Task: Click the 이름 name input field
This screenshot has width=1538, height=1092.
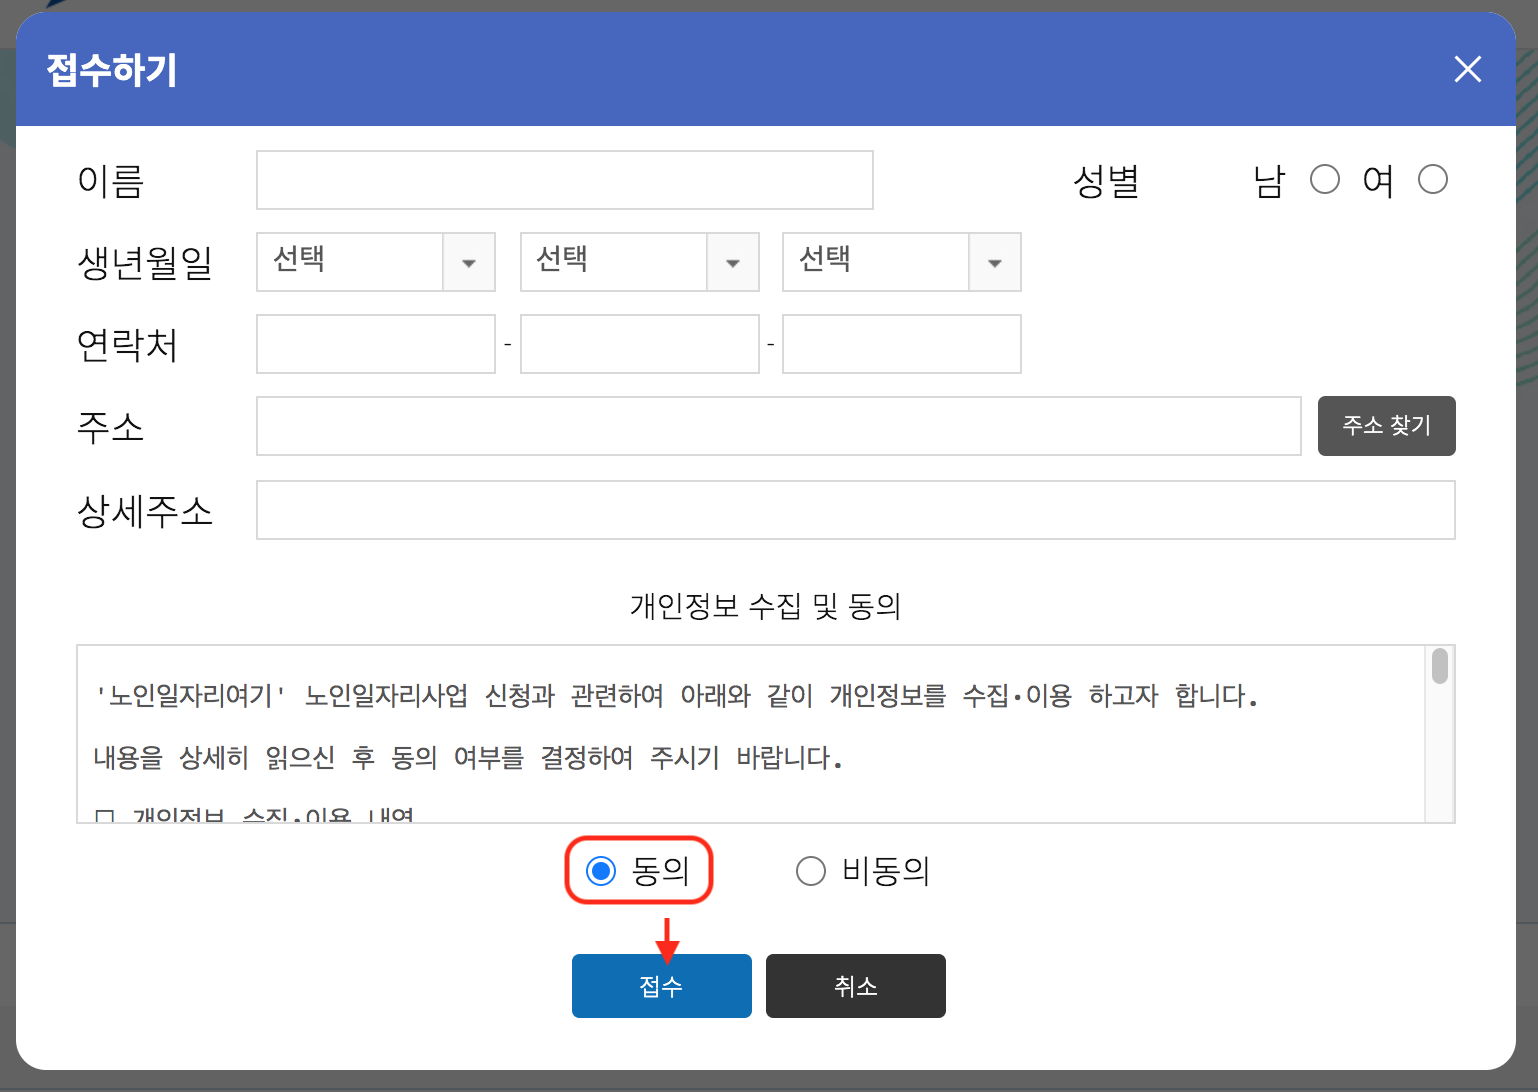Action: 564,180
